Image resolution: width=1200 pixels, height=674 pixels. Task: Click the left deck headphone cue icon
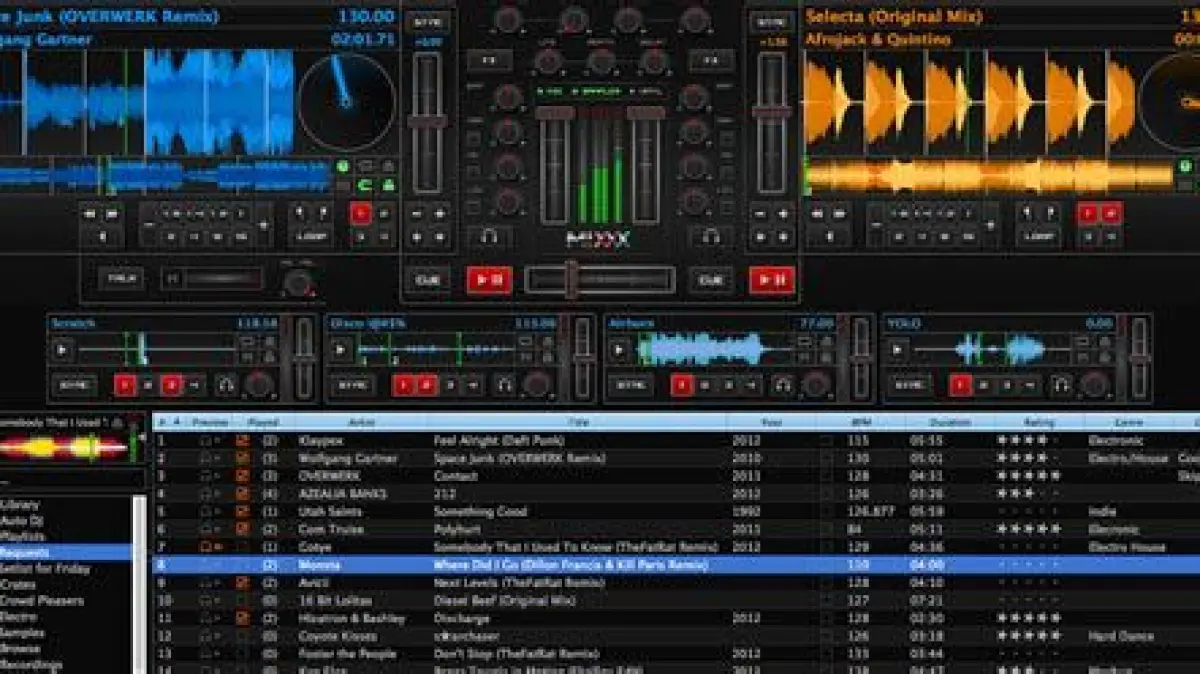point(489,237)
